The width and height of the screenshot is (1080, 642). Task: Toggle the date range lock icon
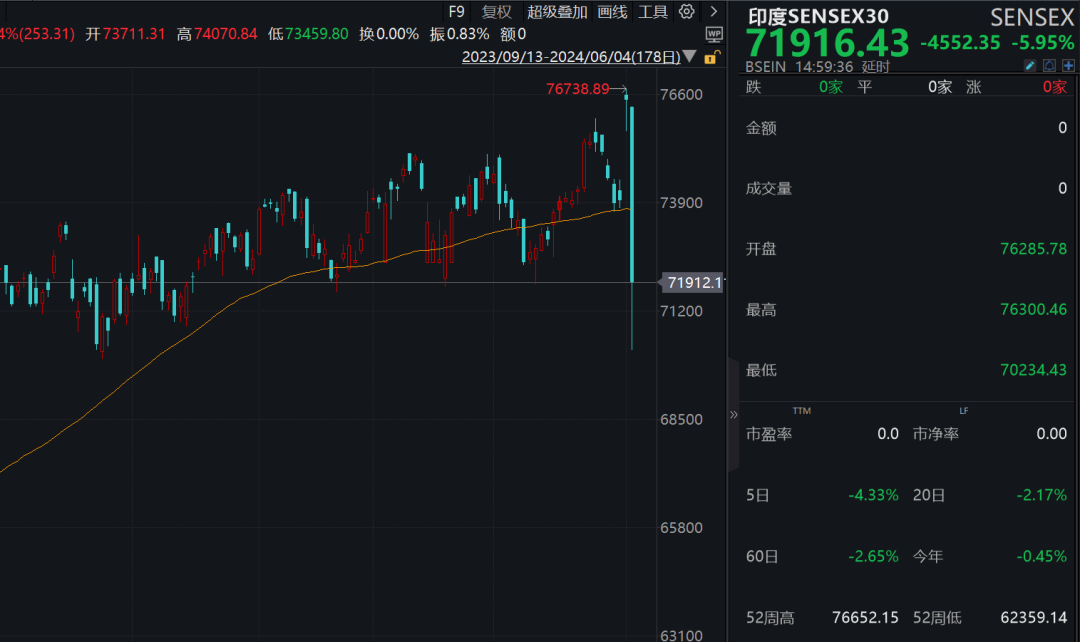(x=712, y=57)
